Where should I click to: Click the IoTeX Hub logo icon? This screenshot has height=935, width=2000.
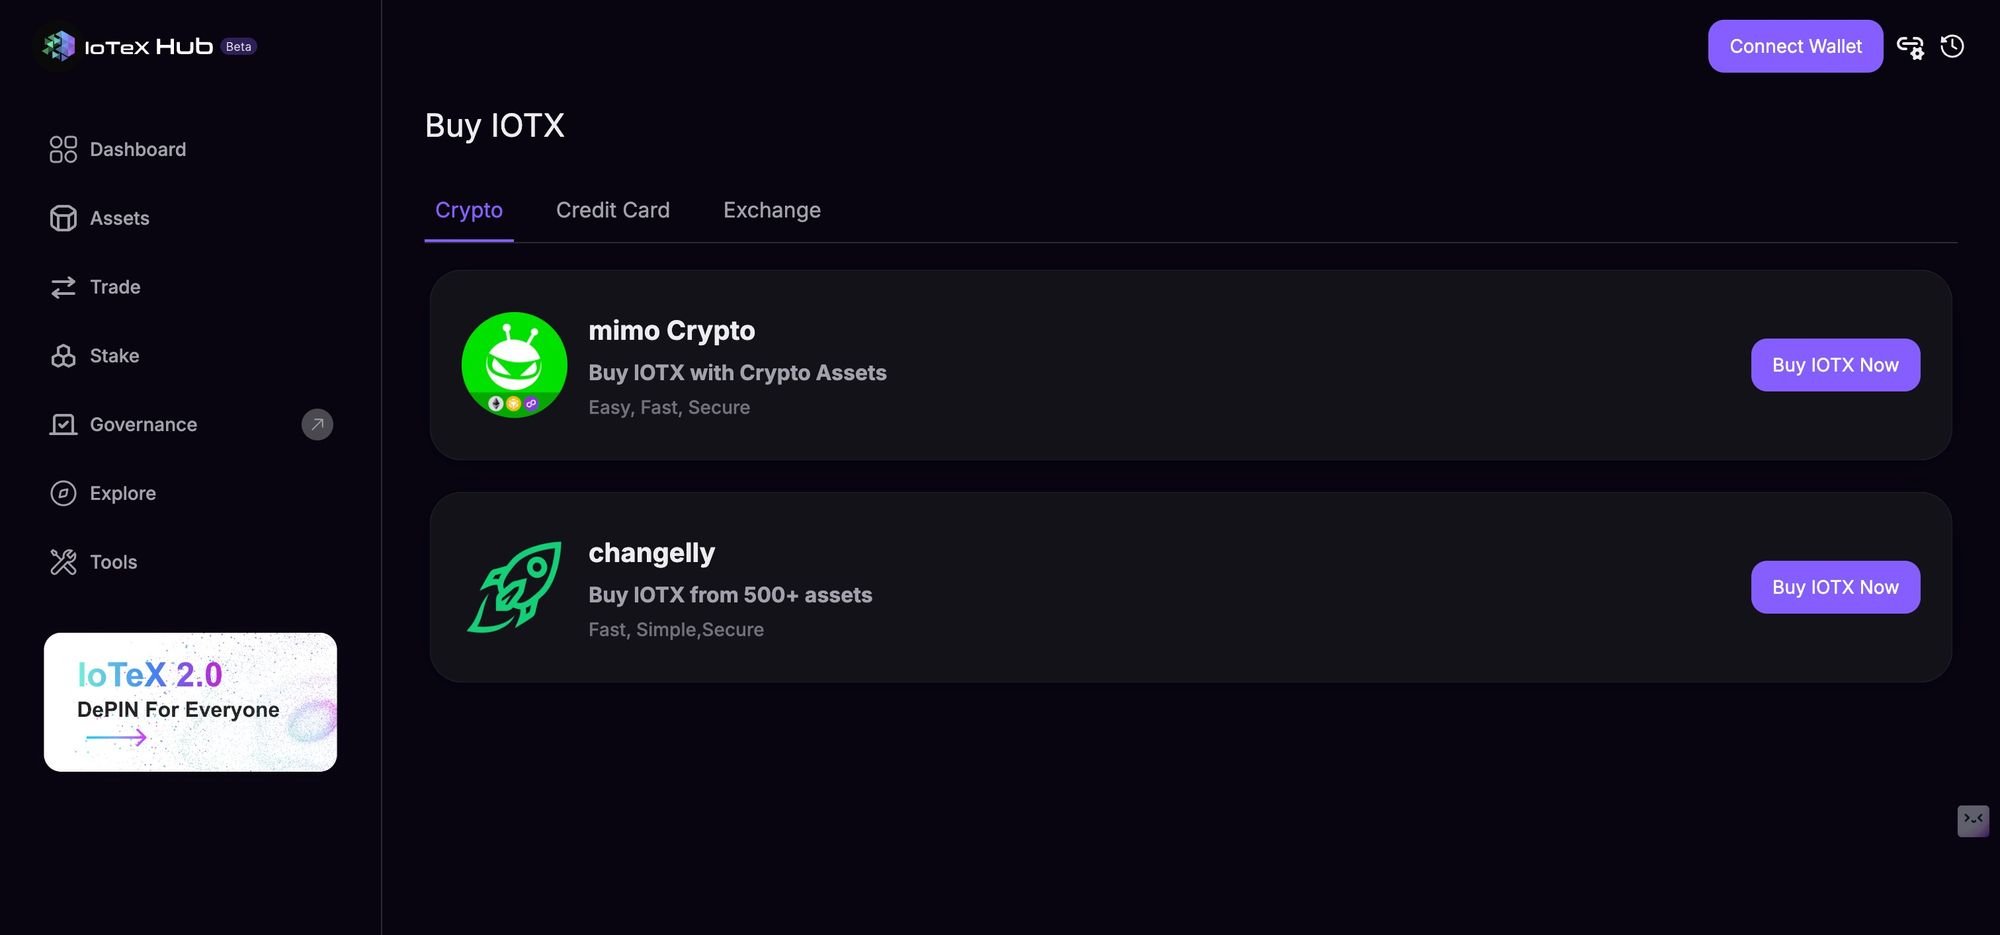pos(59,46)
